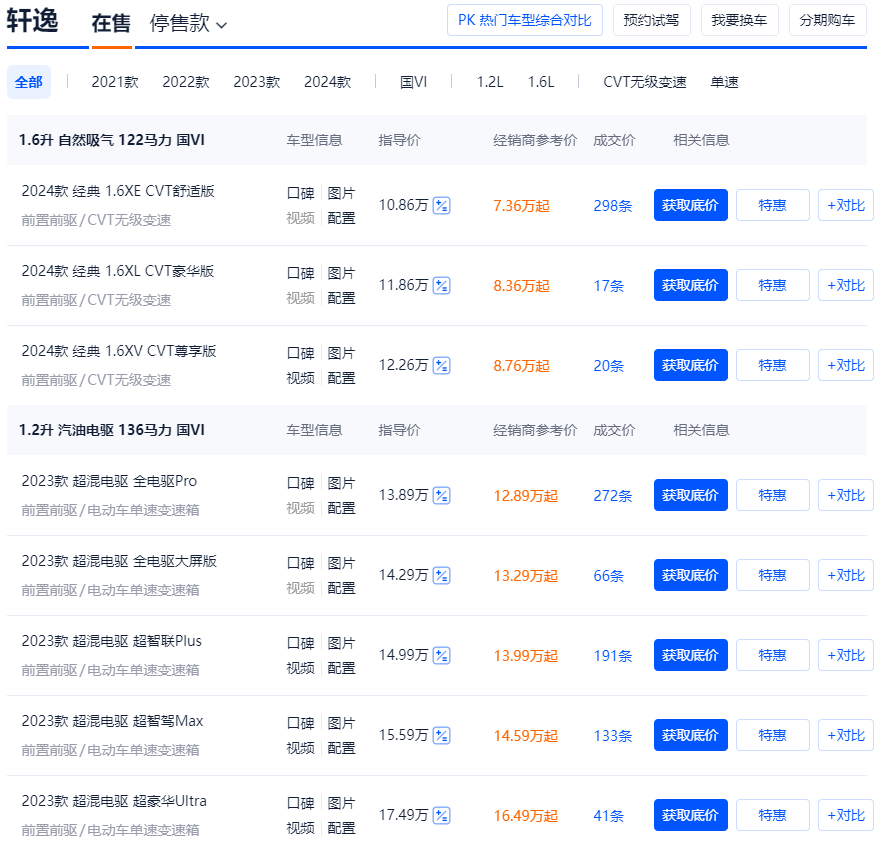Get lowest price for 1.6XL CVT豪华版
The width and height of the screenshot is (884, 845).
coord(691,285)
